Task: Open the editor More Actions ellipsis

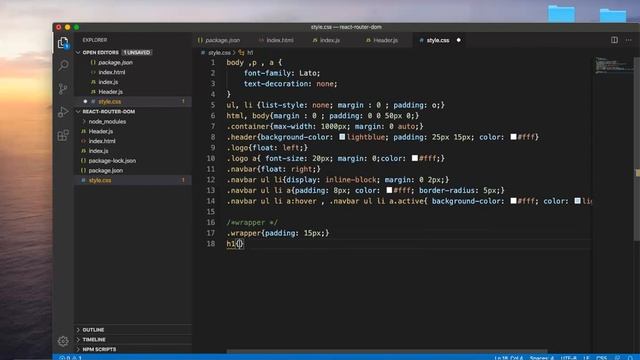Action: tap(629, 40)
